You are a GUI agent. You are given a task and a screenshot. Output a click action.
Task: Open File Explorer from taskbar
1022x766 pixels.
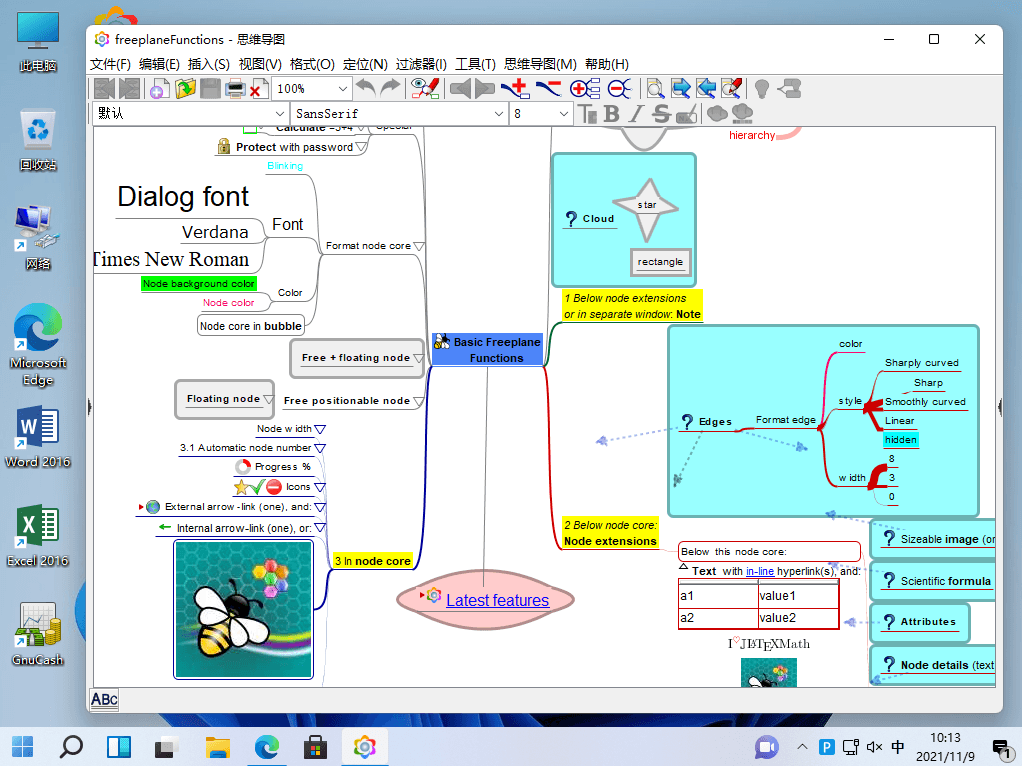tap(218, 747)
